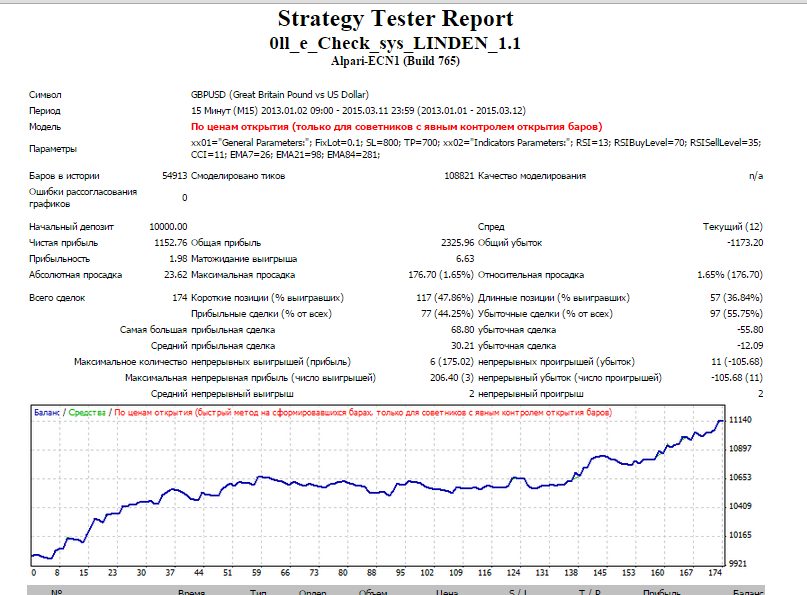Click the absolute drawdown value '23.62'
Viewport: 807px width, 595px height.
click(176, 274)
